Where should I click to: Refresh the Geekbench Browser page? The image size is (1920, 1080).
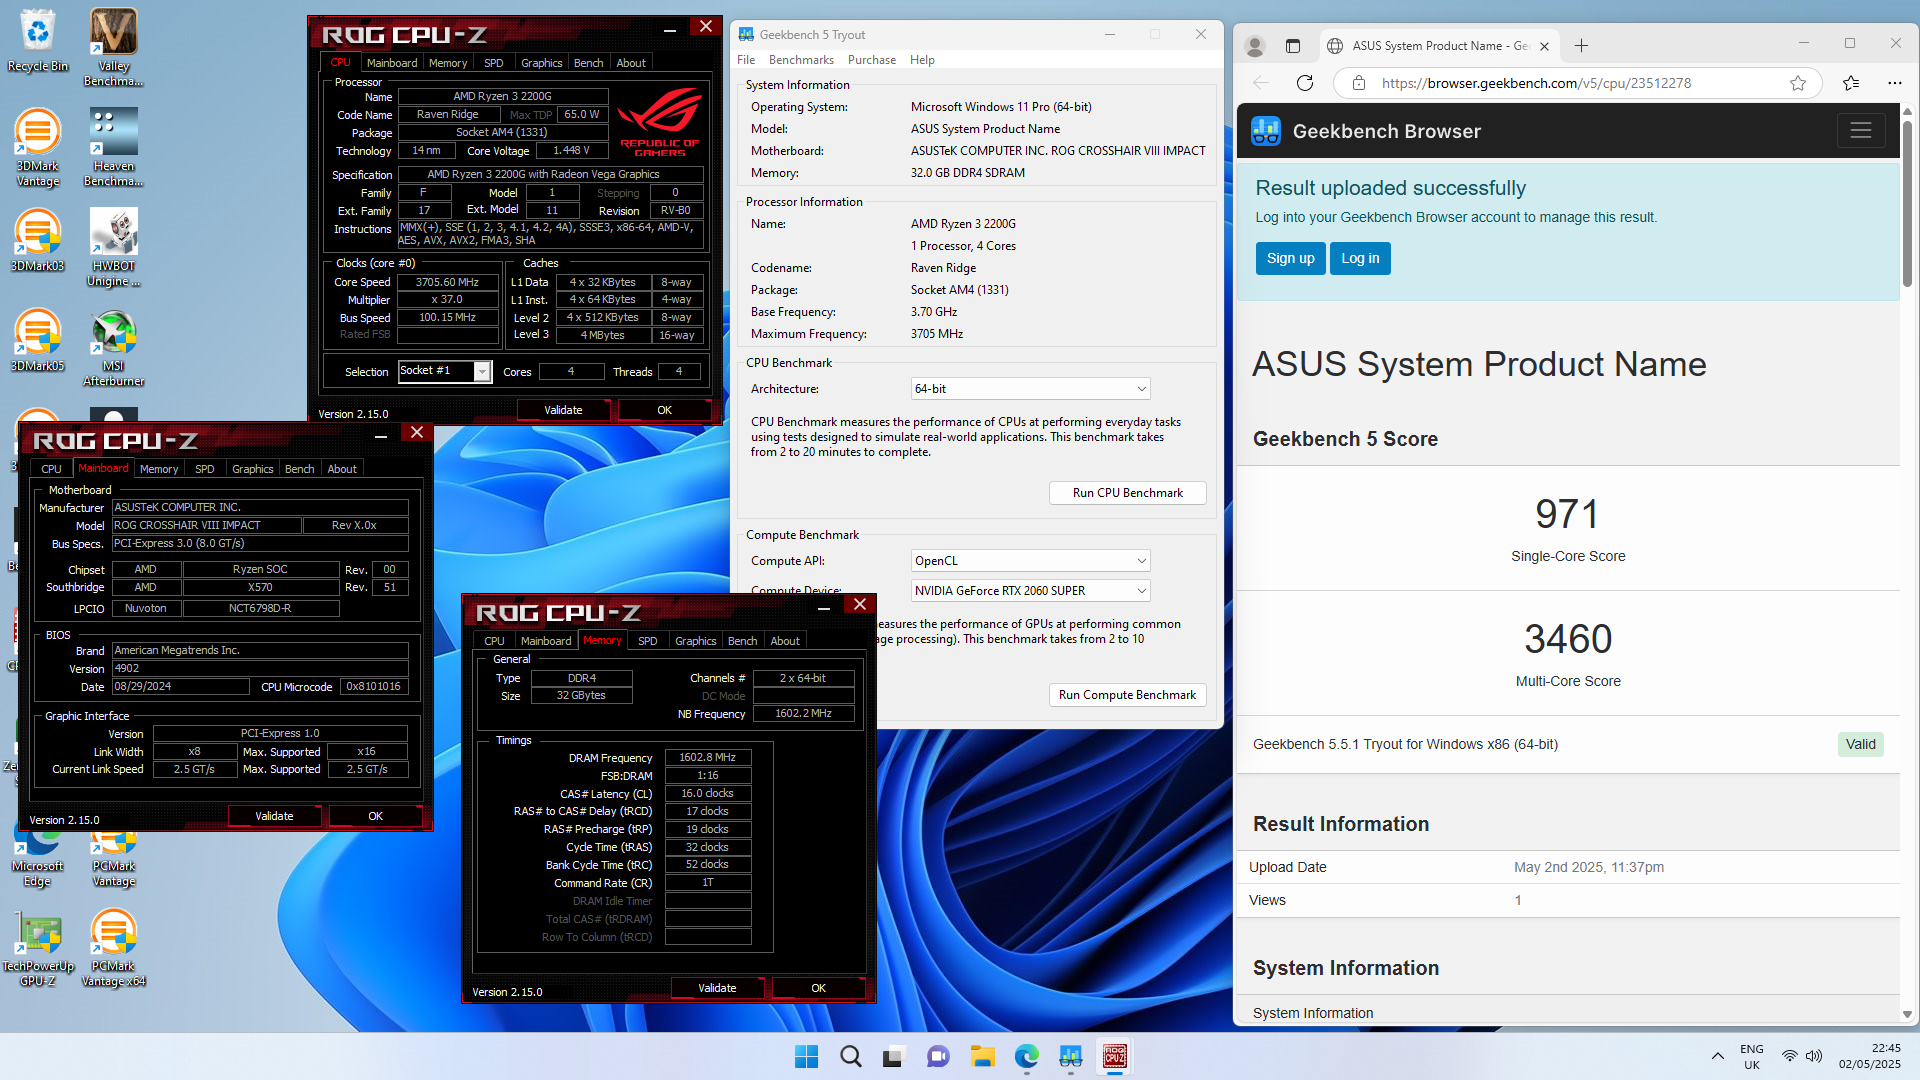(x=1304, y=83)
